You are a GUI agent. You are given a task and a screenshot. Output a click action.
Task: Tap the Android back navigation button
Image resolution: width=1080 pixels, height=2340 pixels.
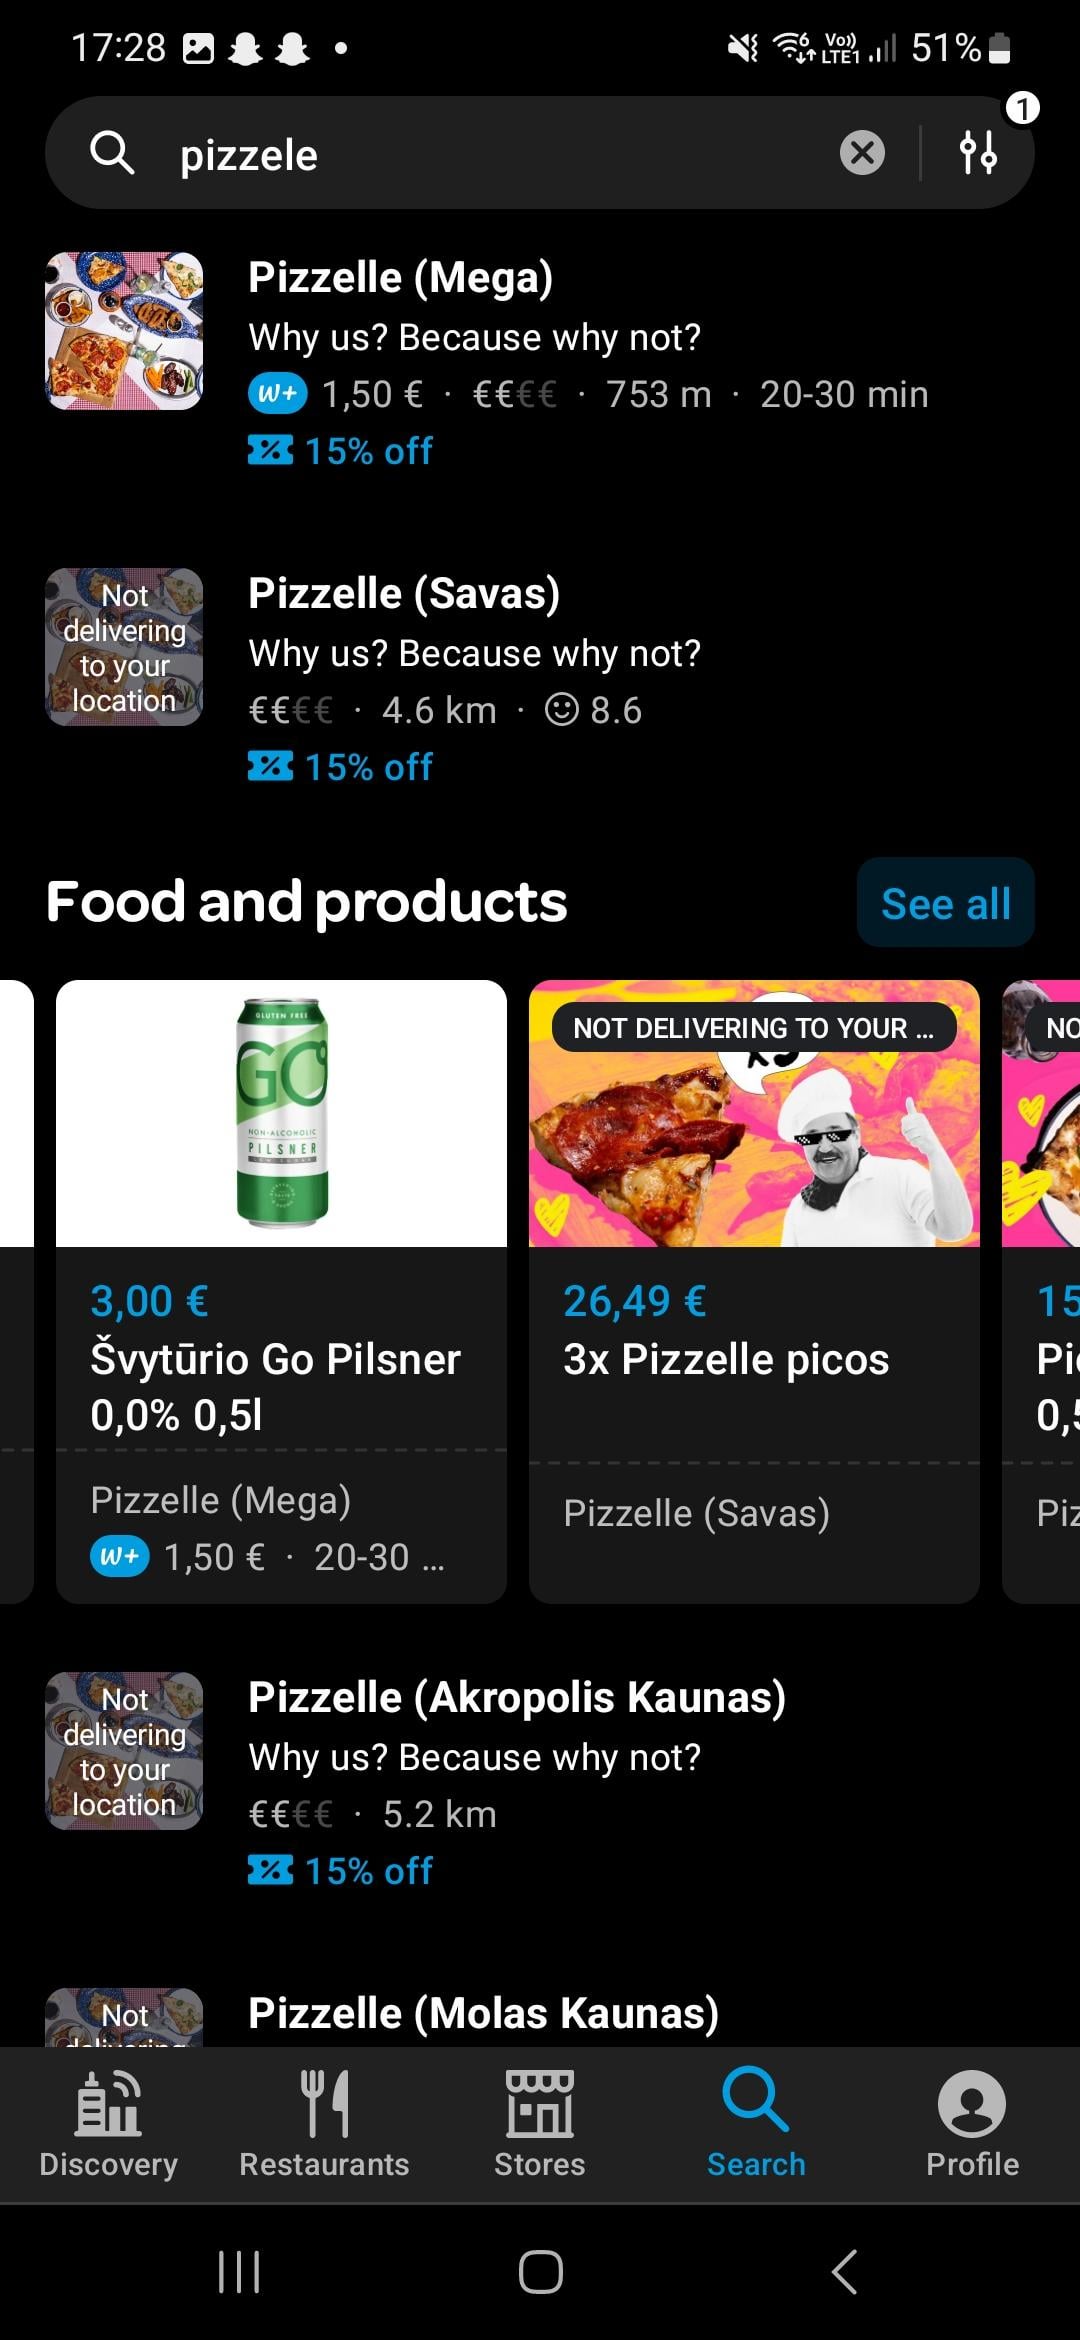(x=845, y=2272)
